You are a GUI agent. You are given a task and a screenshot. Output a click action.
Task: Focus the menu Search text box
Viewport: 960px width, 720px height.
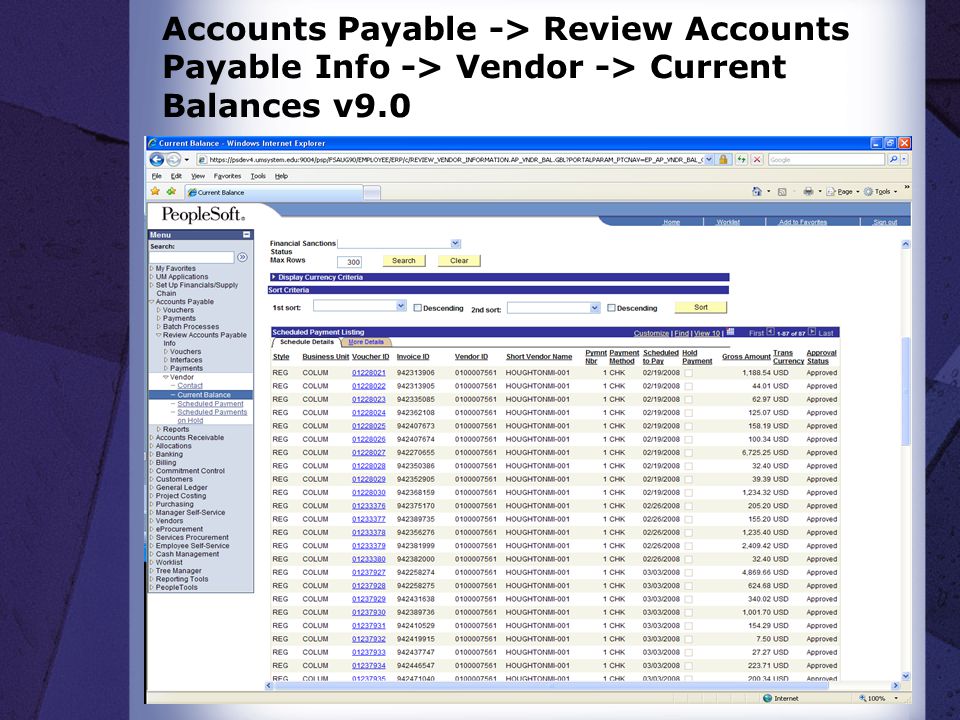(x=192, y=257)
